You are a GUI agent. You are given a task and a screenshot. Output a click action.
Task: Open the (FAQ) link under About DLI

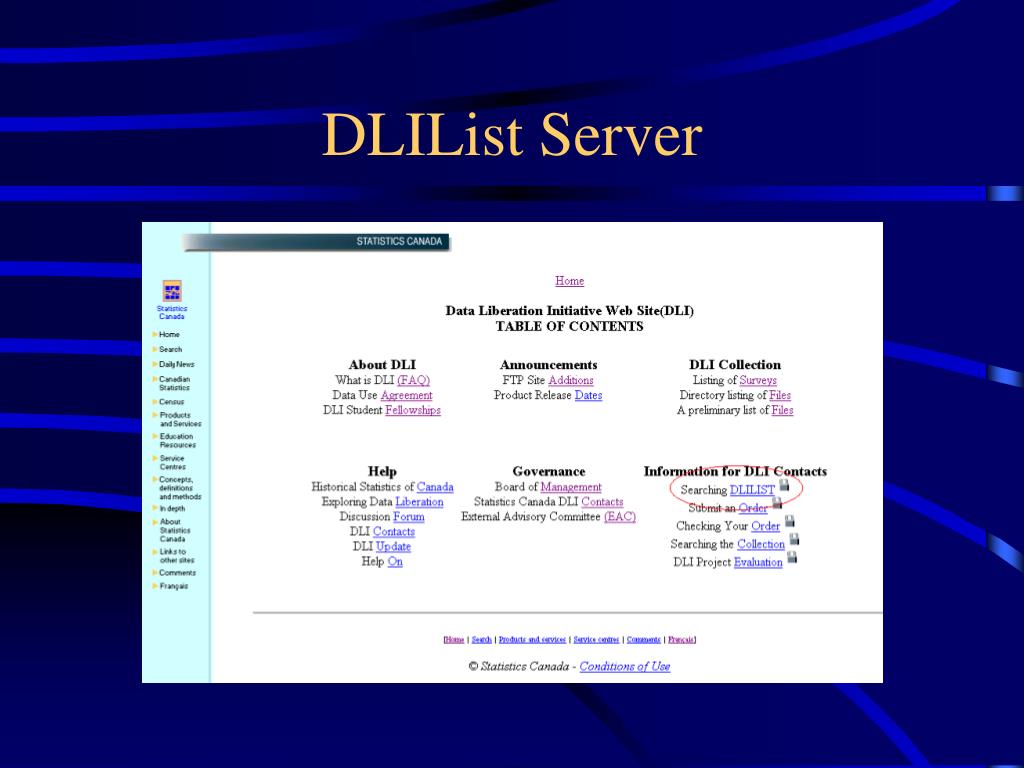[413, 380]
